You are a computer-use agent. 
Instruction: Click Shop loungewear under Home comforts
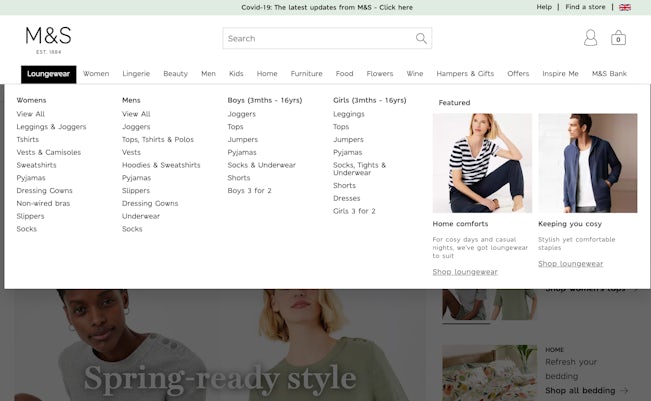coord(465,272)
